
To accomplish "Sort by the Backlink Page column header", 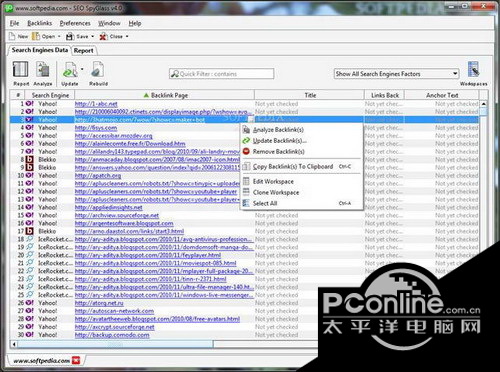I will [x=165, y=95].
